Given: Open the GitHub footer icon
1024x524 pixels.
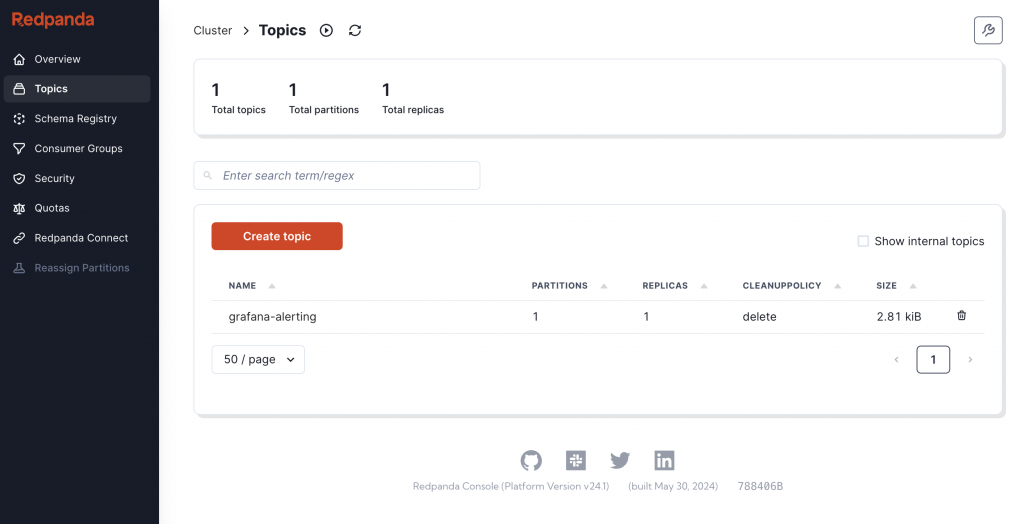Looking at the screenshot, I should tap(531, 460).
